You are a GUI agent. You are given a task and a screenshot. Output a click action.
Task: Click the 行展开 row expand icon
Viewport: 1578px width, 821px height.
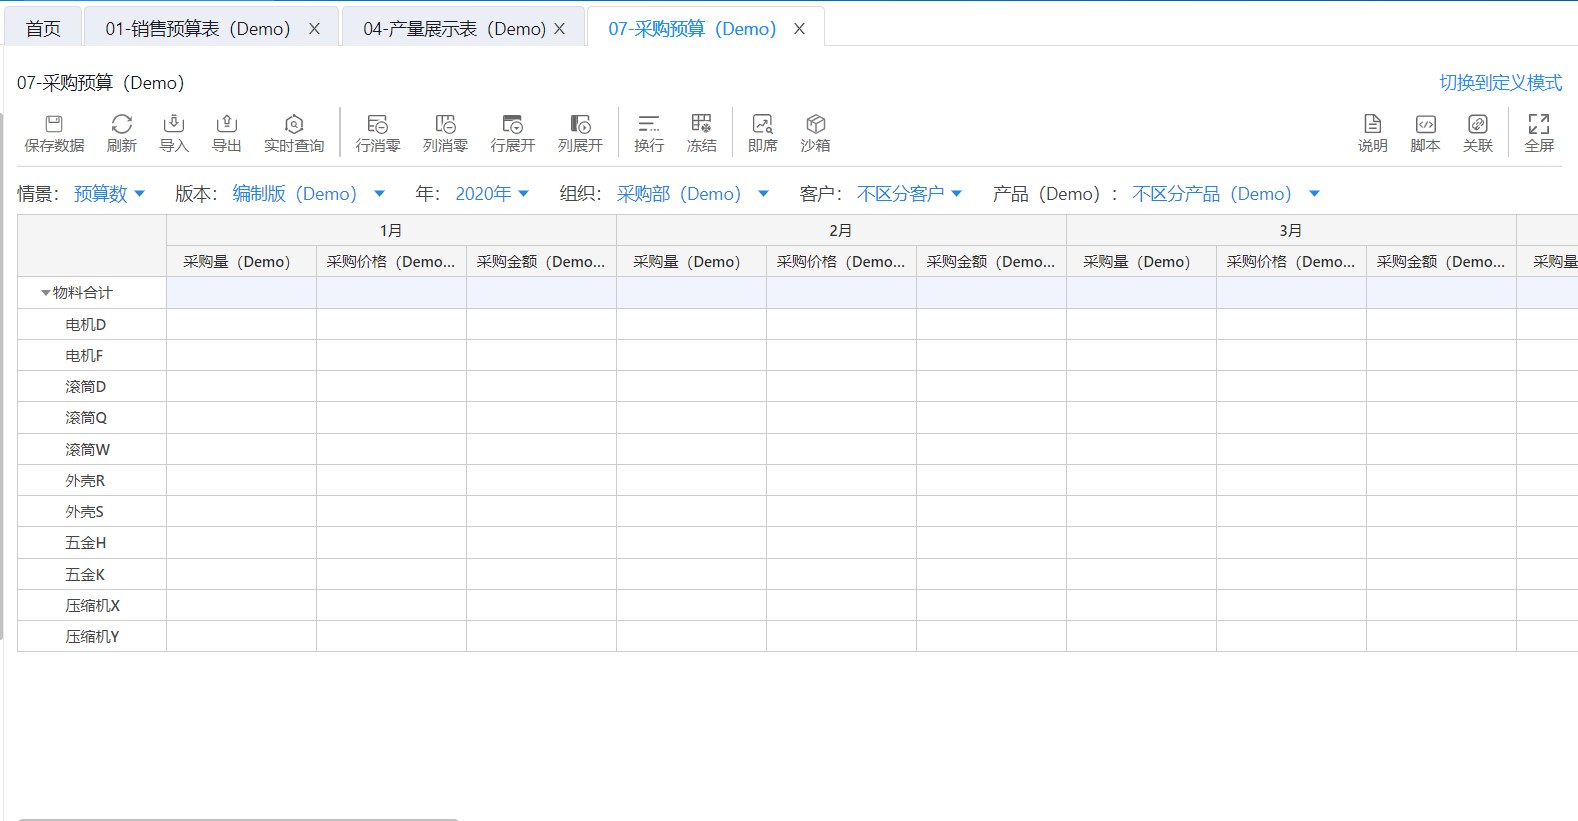click(x=512, y=124)
